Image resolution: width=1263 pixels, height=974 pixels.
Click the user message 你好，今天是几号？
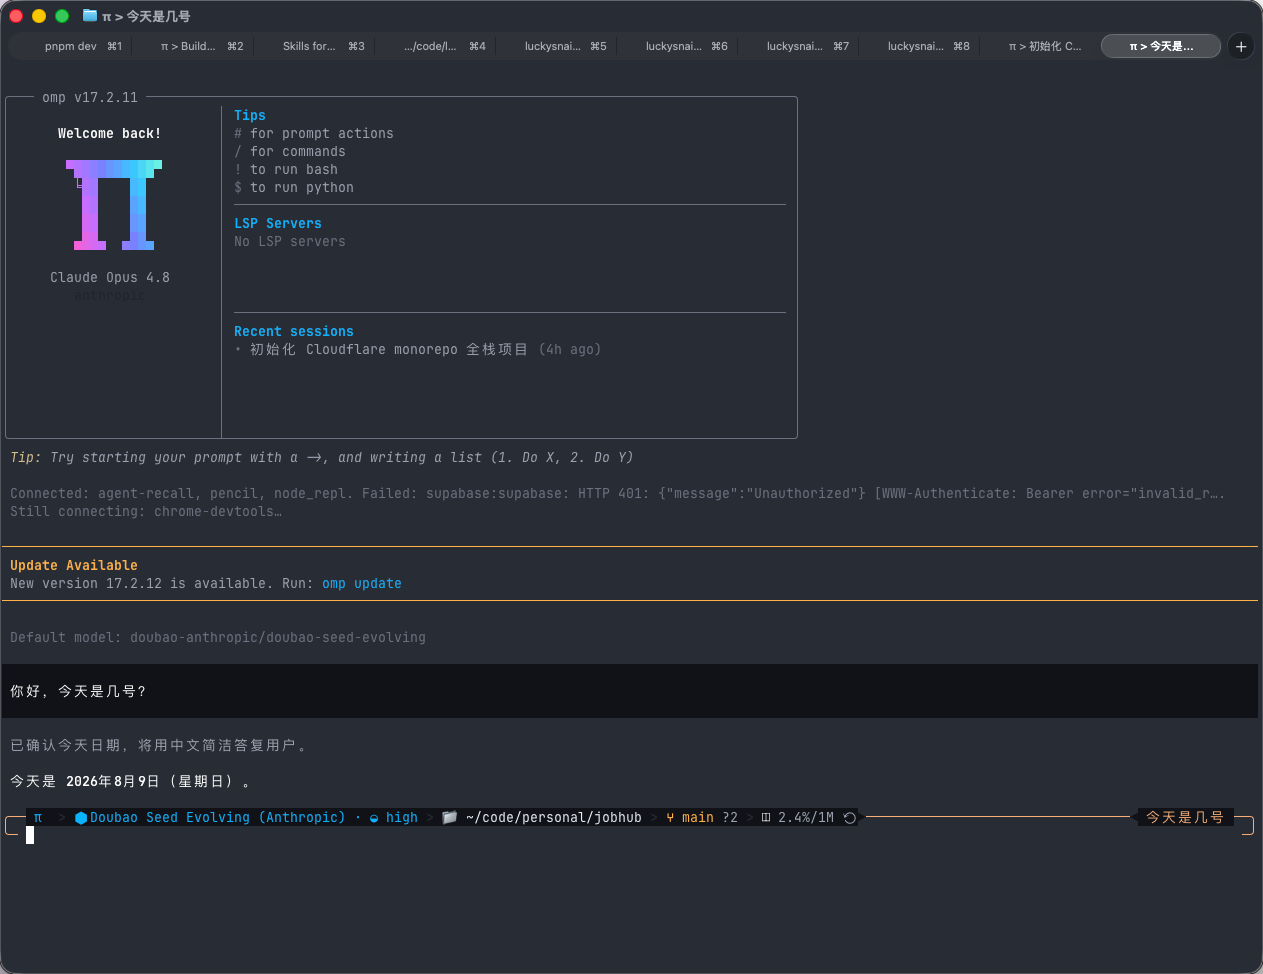[x=79, y=692]
